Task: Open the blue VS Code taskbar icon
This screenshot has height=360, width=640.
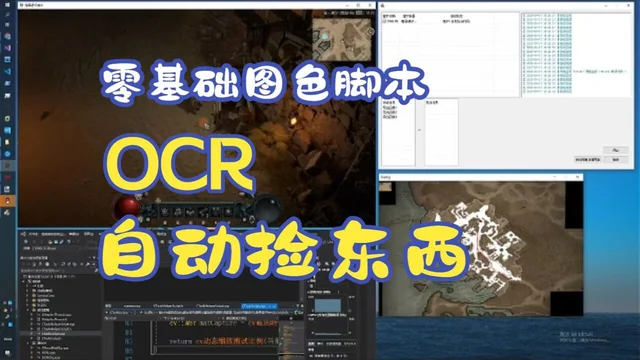Action: 7,71
